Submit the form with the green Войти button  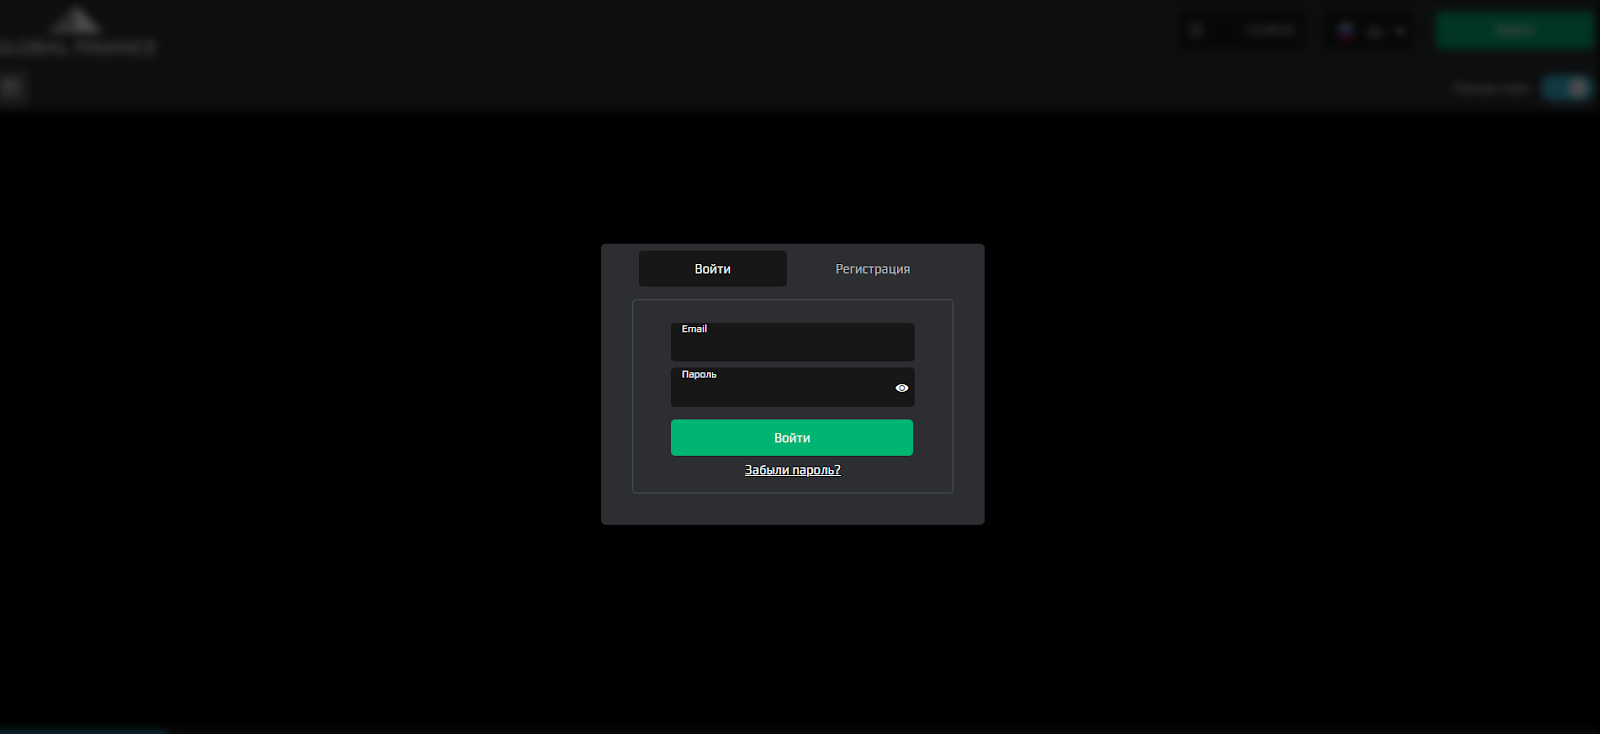pyautogui.click(x=792, y=438)
